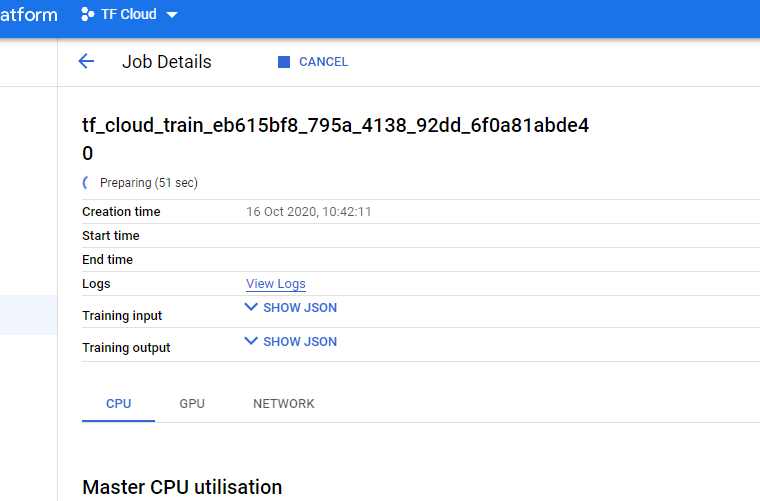Select the job name tf_cloud_train_eb615bf8 text

(335, 139)
